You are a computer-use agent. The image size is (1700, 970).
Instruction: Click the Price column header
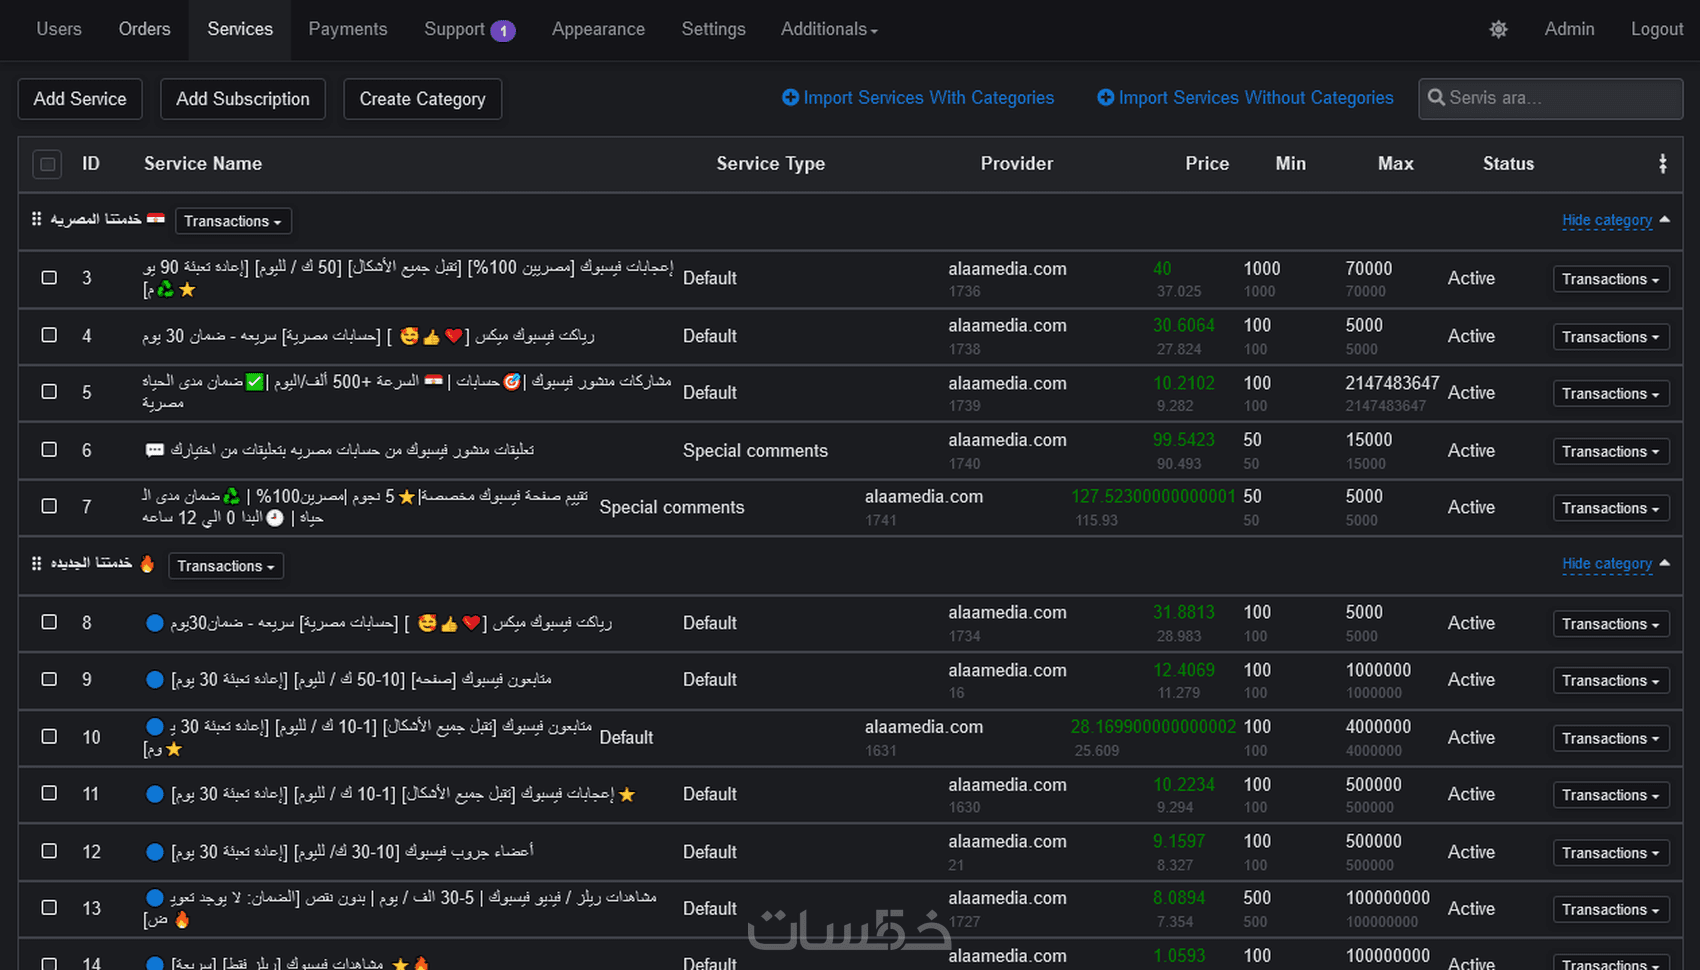[x=1207, y=163]
